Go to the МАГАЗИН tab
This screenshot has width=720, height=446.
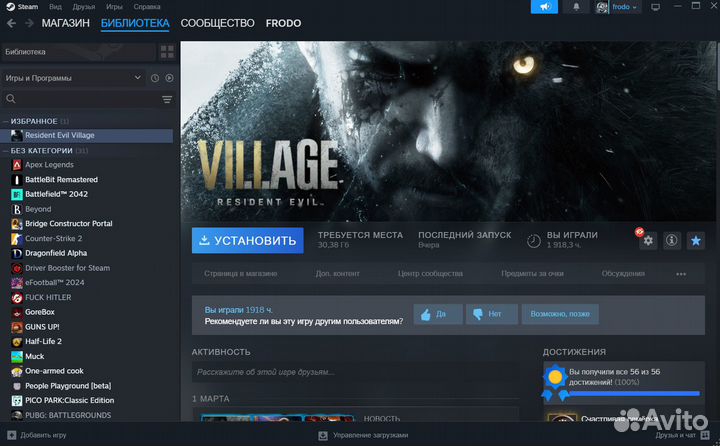(x=66, y=23)
